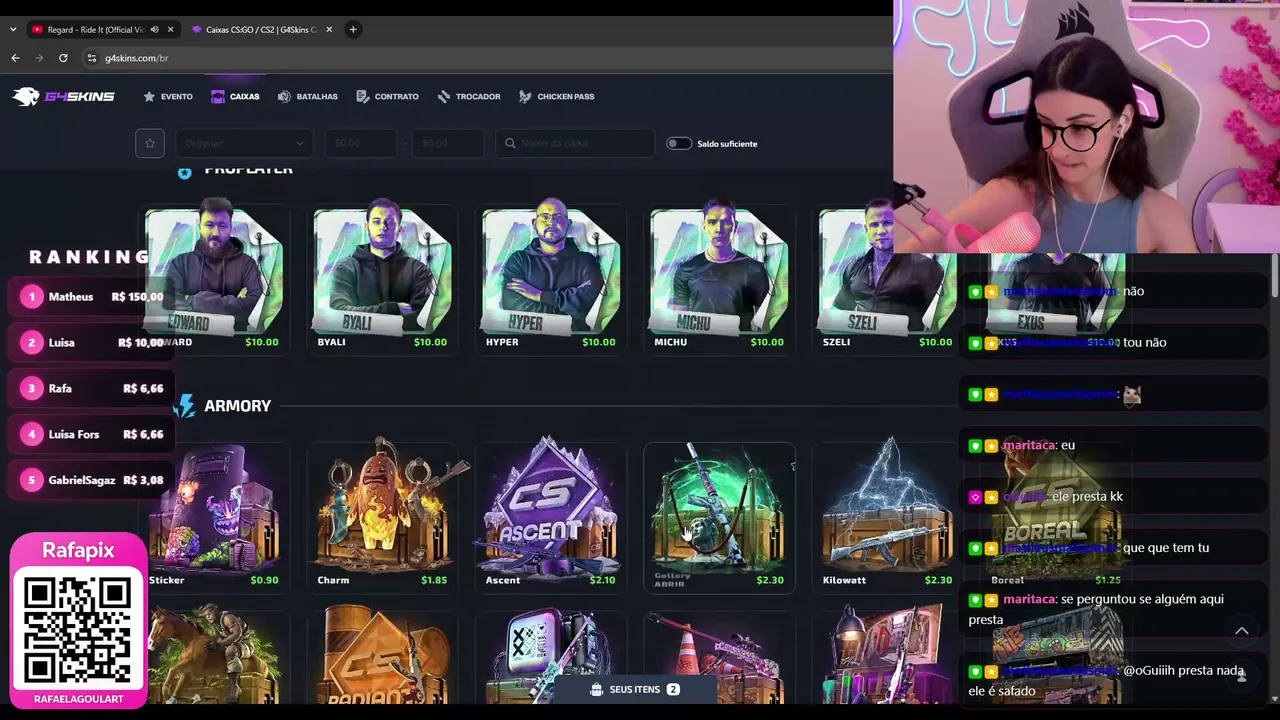Click chat message "que que tem tu"
This screenshot has height=720, width=1280.
click(x=1115, y=548)
